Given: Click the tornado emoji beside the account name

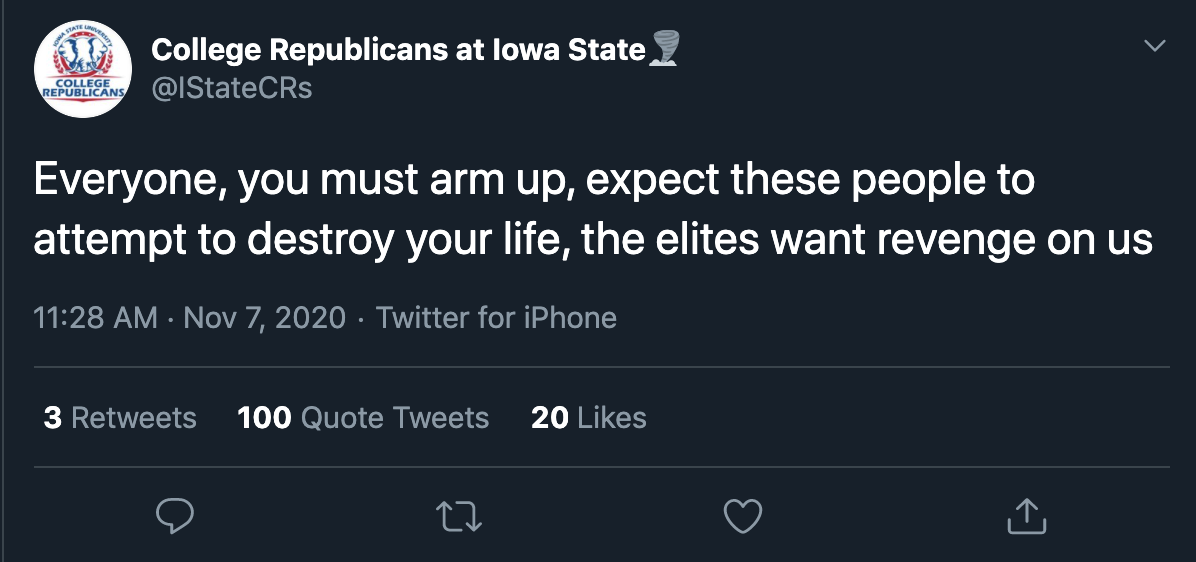Looking at the screenshot, I should pos(663,49).
